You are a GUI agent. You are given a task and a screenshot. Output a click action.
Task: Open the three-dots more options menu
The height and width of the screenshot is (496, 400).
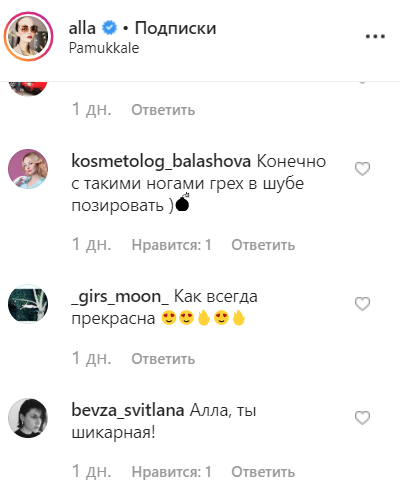(x=375, y=36)
